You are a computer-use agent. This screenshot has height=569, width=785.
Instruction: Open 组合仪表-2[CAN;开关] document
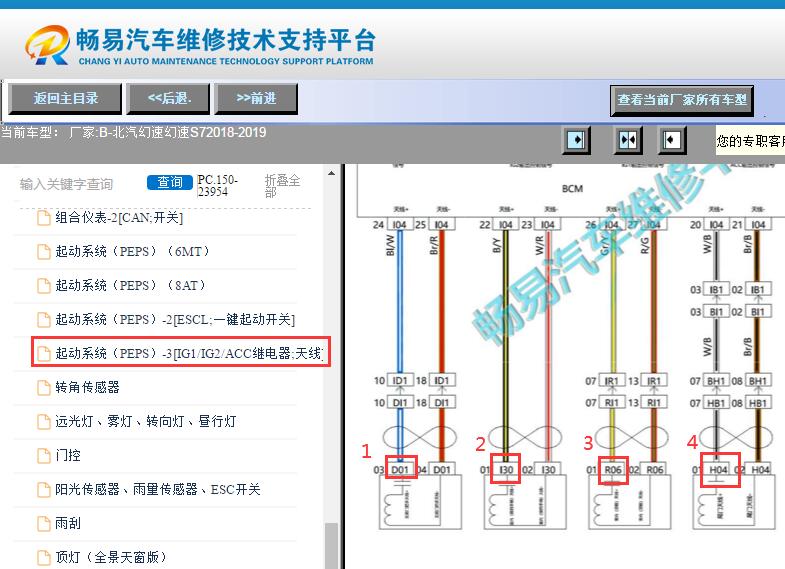[119, 218]
